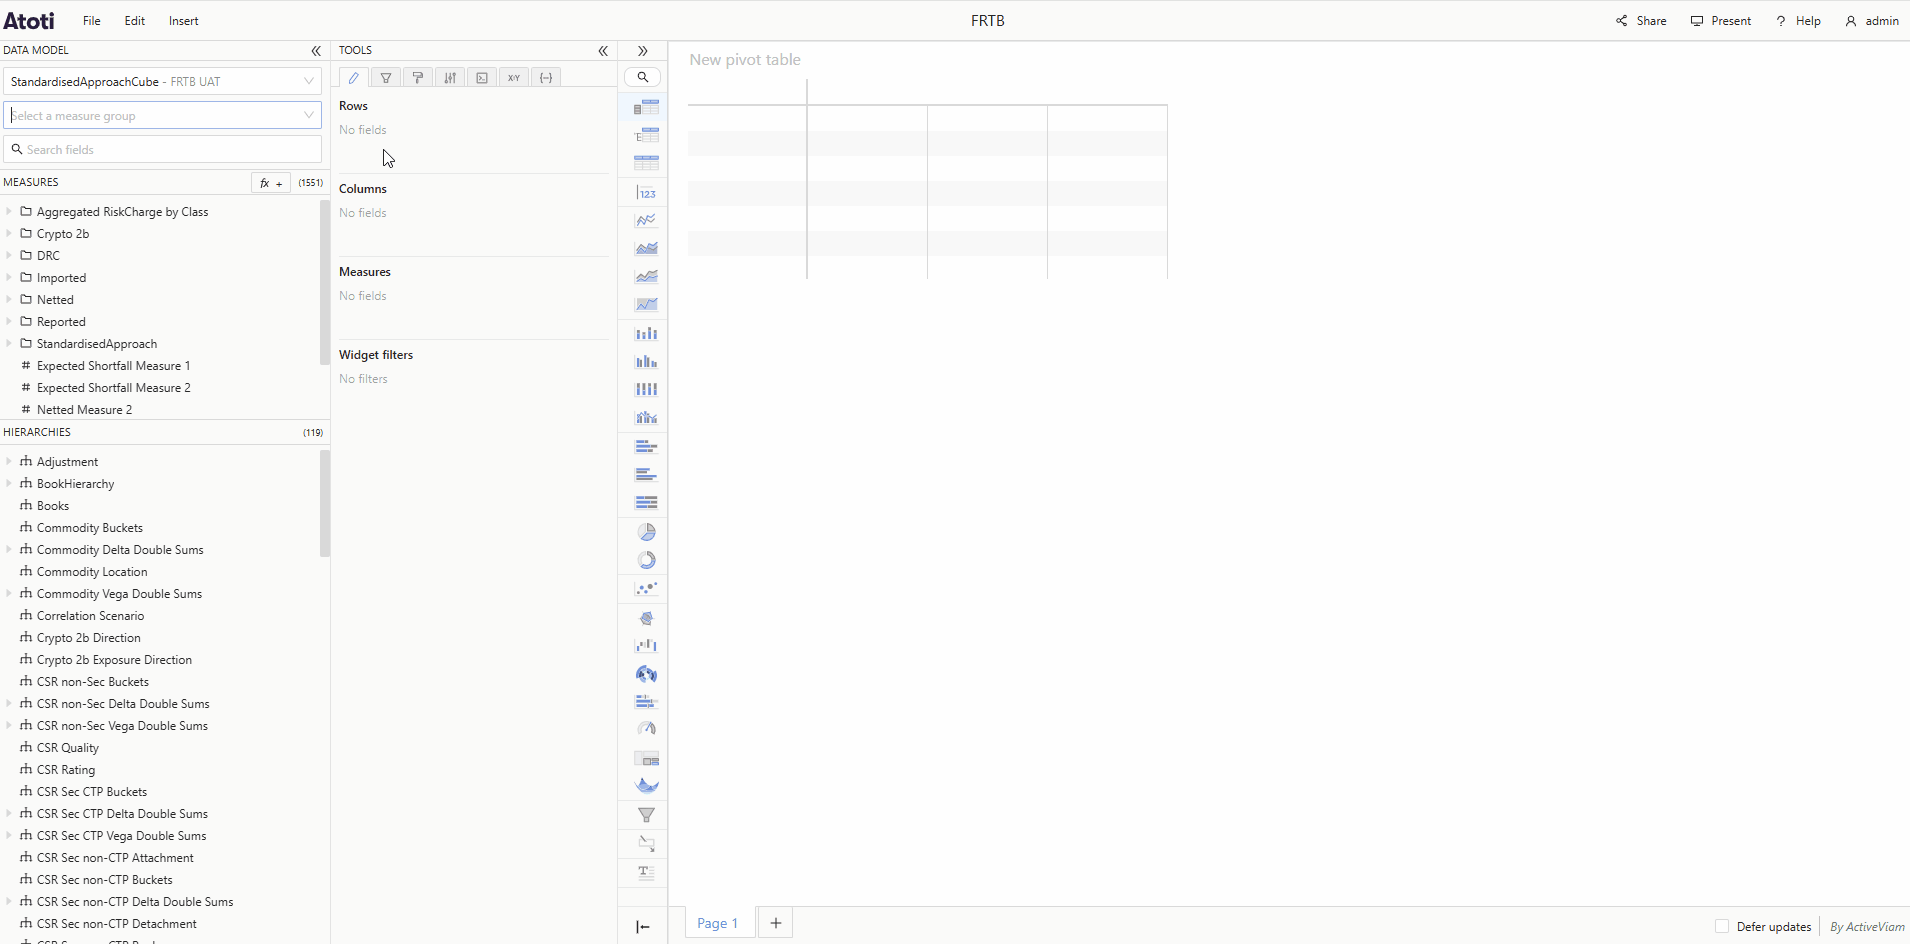Switch to the XY axes tab
Screen dimensions: 1910x944
[x=514, y=77]
